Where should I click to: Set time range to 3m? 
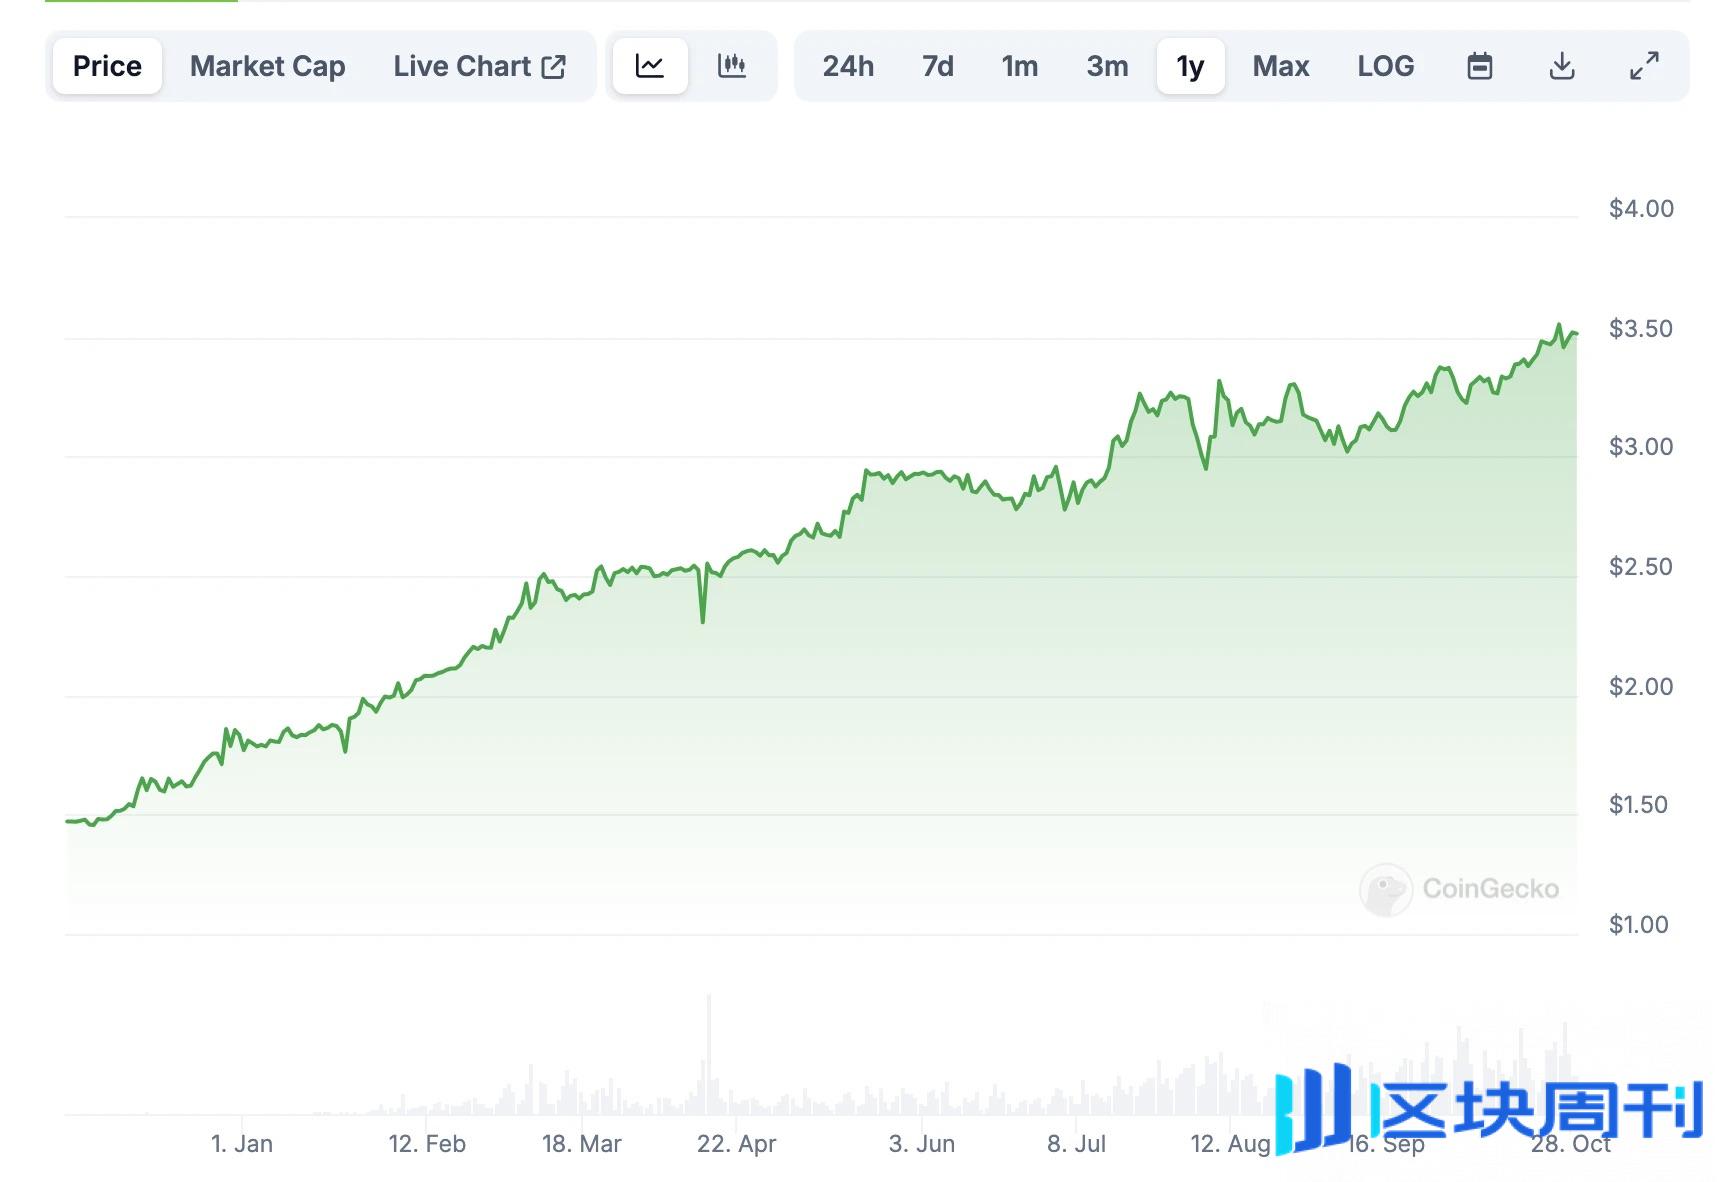pyautogui.click(x=1107, y=66)
